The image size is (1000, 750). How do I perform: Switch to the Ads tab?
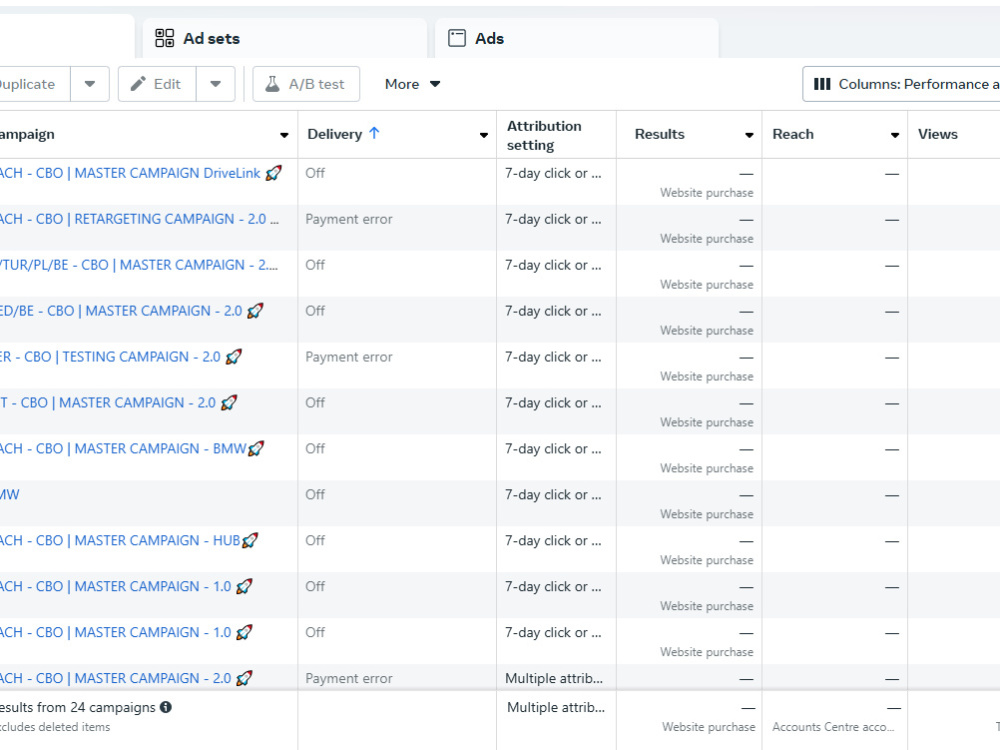coord(577,38)
